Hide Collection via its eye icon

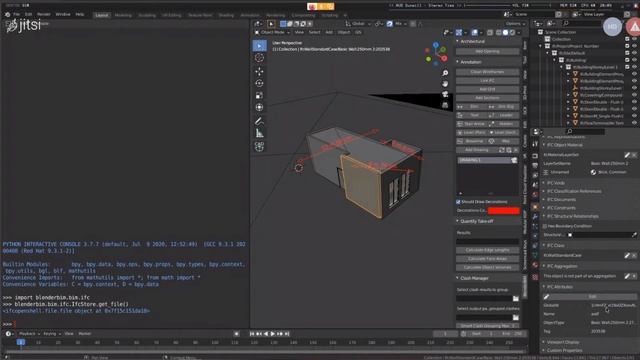[634, 39]
